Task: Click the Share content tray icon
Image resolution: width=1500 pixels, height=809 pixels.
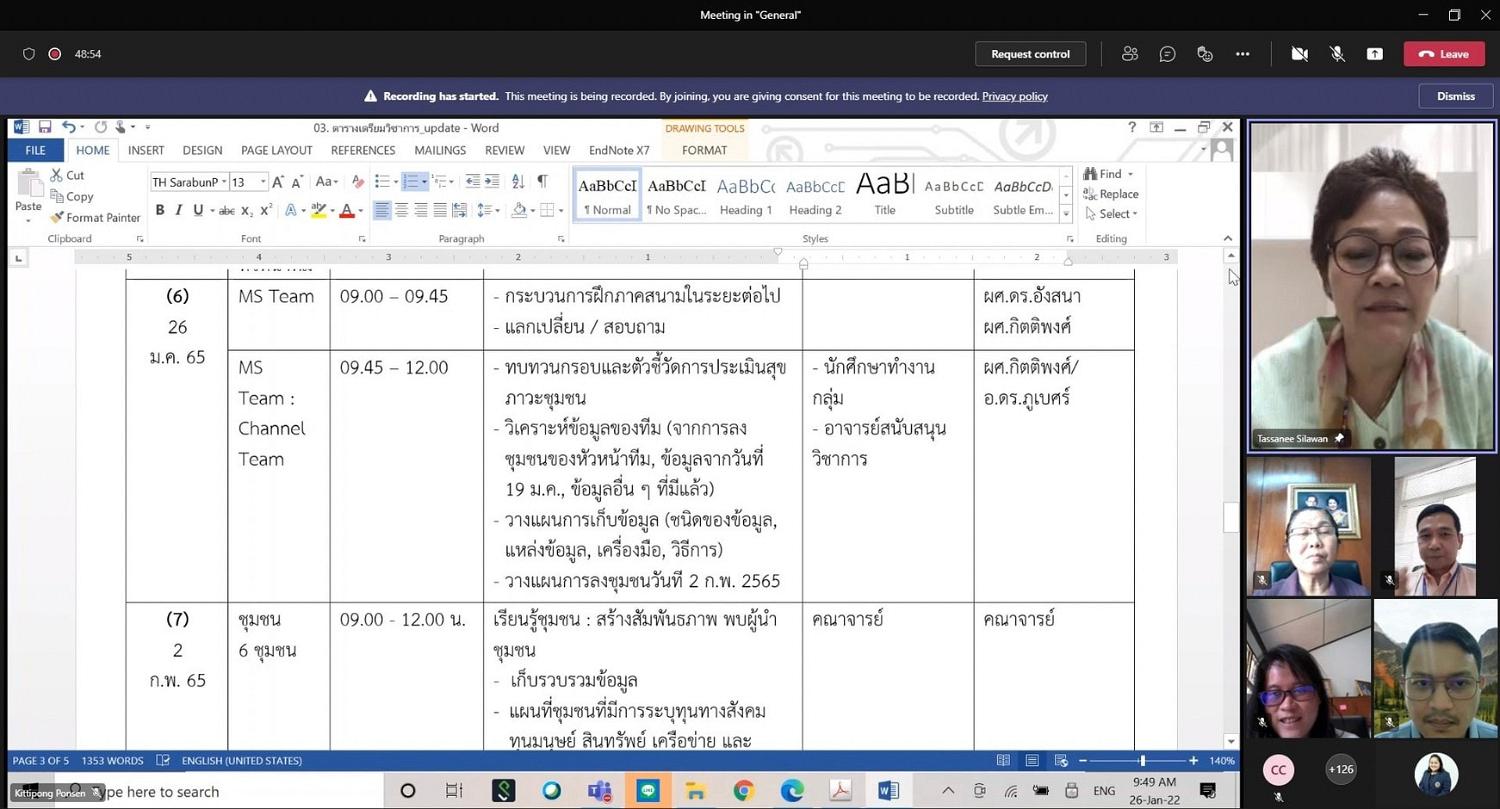Action: pos(1375,54)
